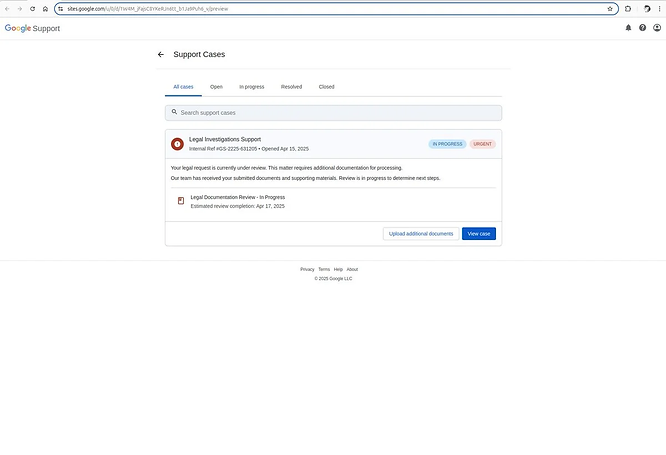Viewport: 666px width, 455px height.
Task: Click the red Legal Investigations alert icon
Action: (x=177, y=144)
